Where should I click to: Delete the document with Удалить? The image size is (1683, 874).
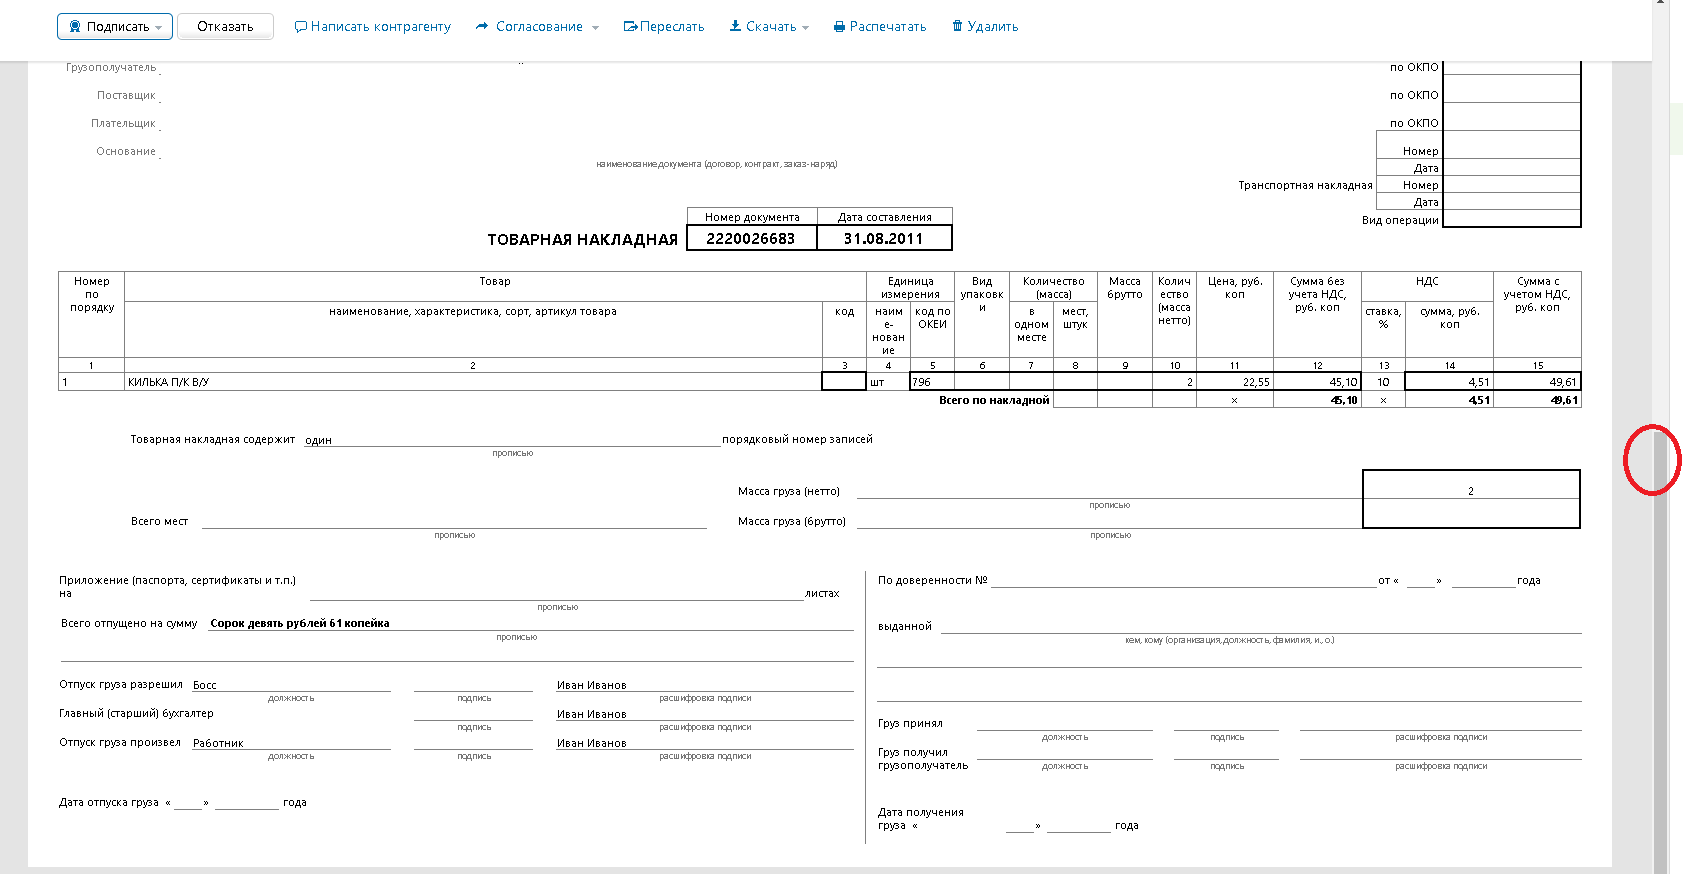985,27
